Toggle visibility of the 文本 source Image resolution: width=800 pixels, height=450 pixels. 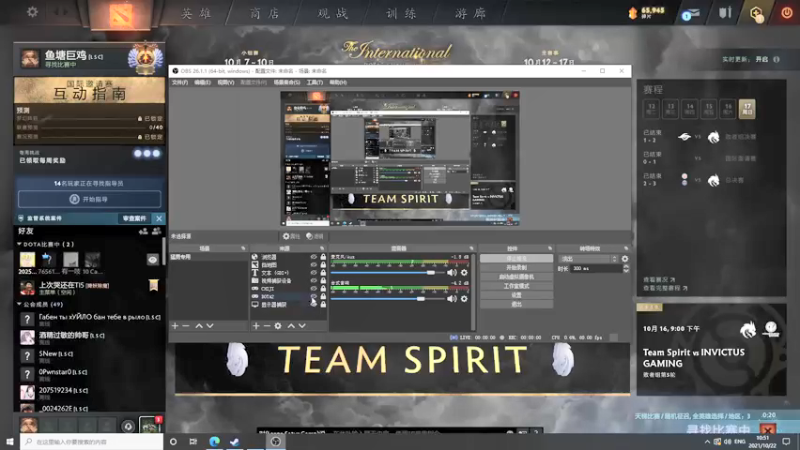click(313, 273)
